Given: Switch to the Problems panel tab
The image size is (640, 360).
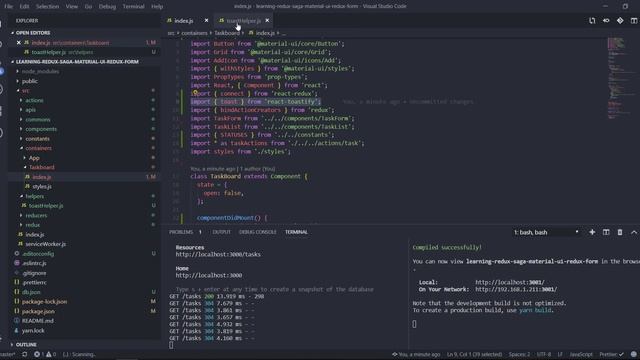Looking at the screenshot, I should coord(181,232).
